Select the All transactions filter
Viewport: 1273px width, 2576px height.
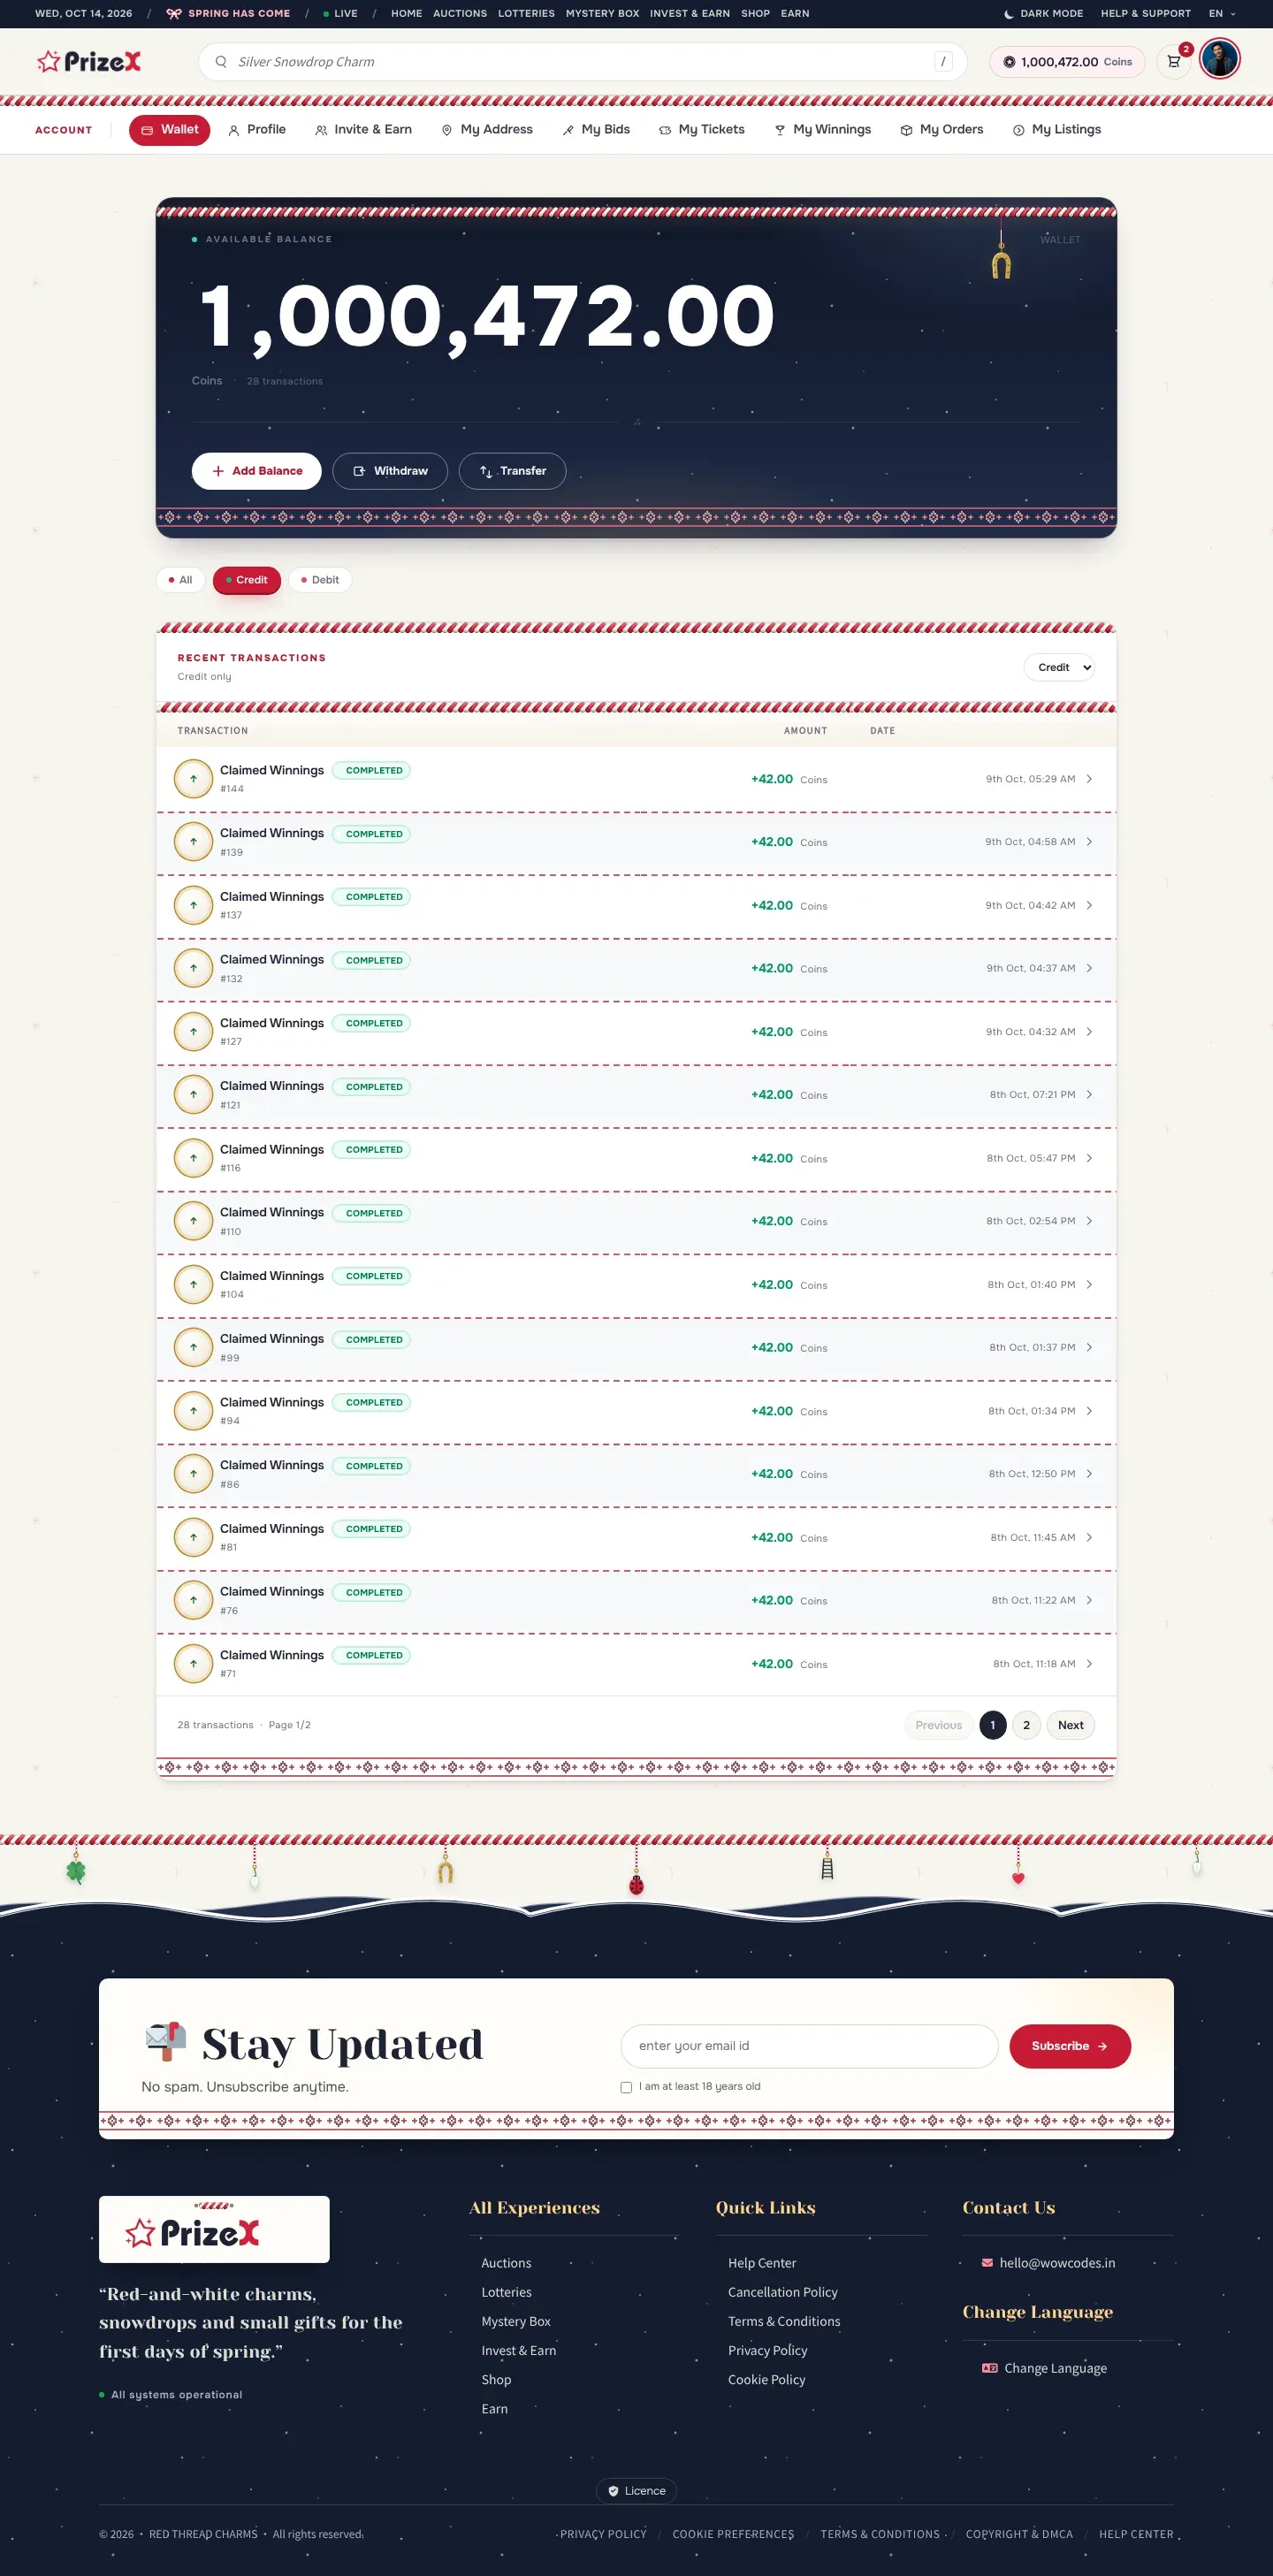[x=180, y=580]
